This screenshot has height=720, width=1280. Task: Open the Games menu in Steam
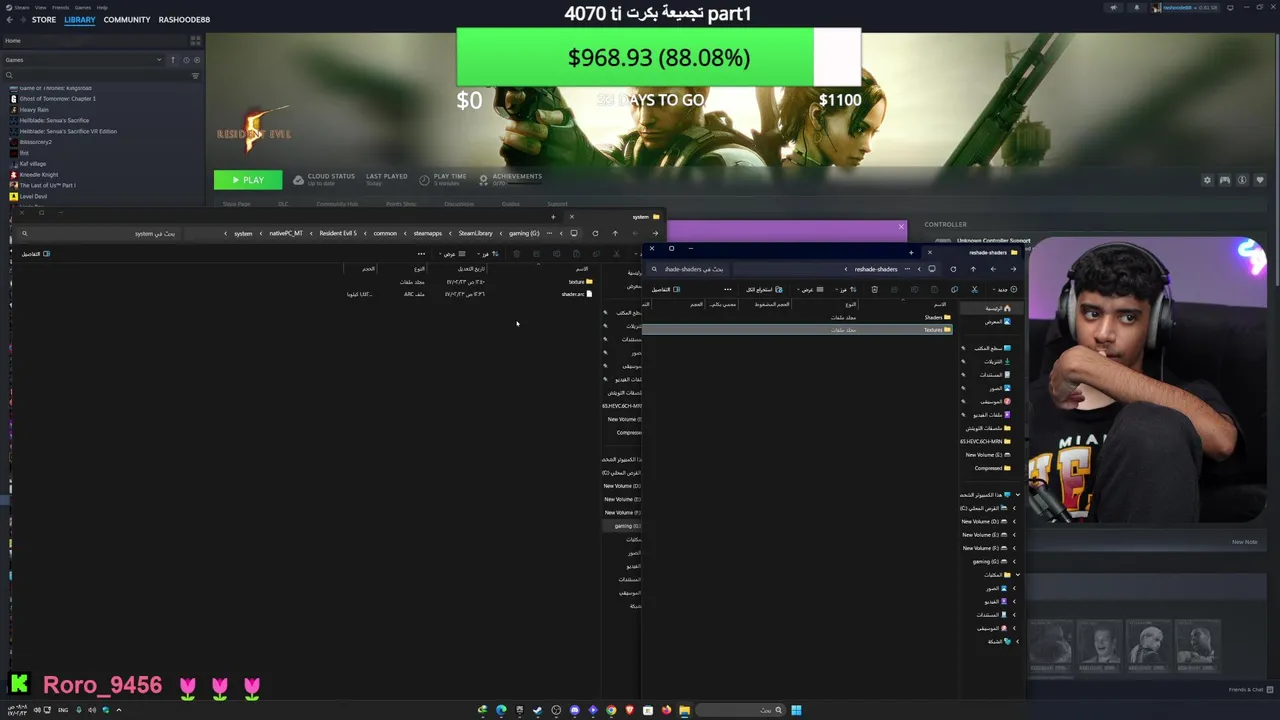[83, 7]
